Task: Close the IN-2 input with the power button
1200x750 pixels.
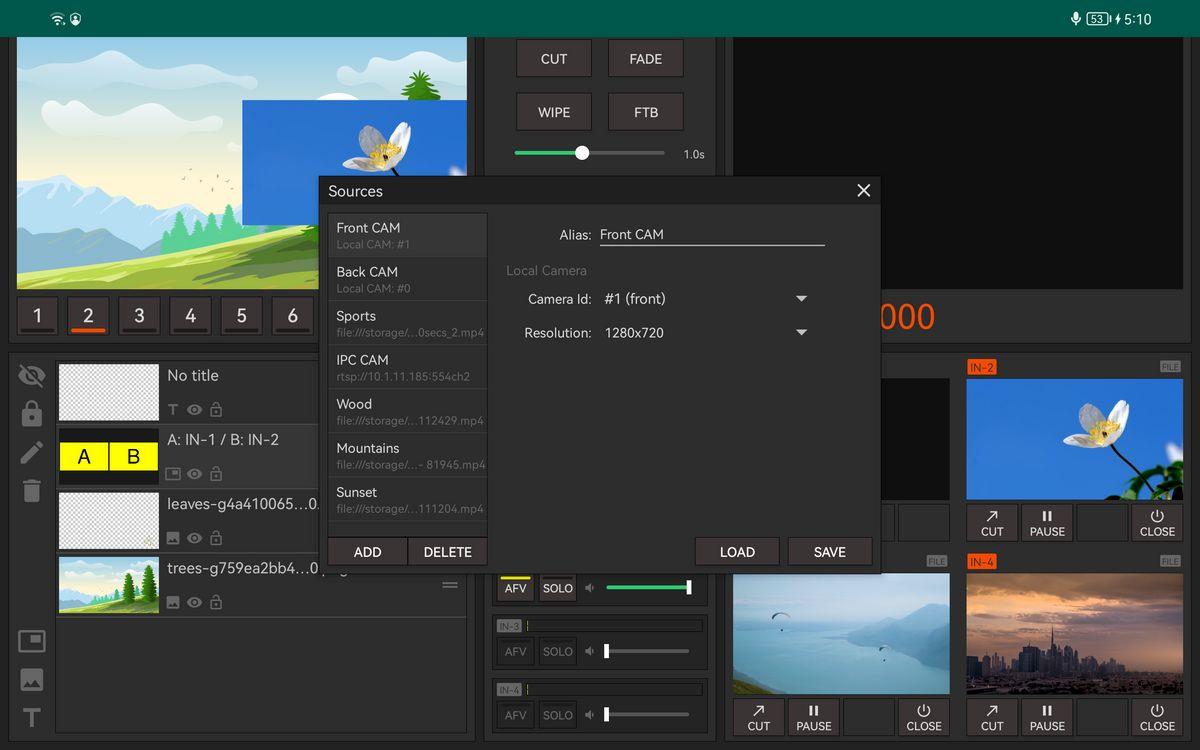Action: coord(1157,523)
